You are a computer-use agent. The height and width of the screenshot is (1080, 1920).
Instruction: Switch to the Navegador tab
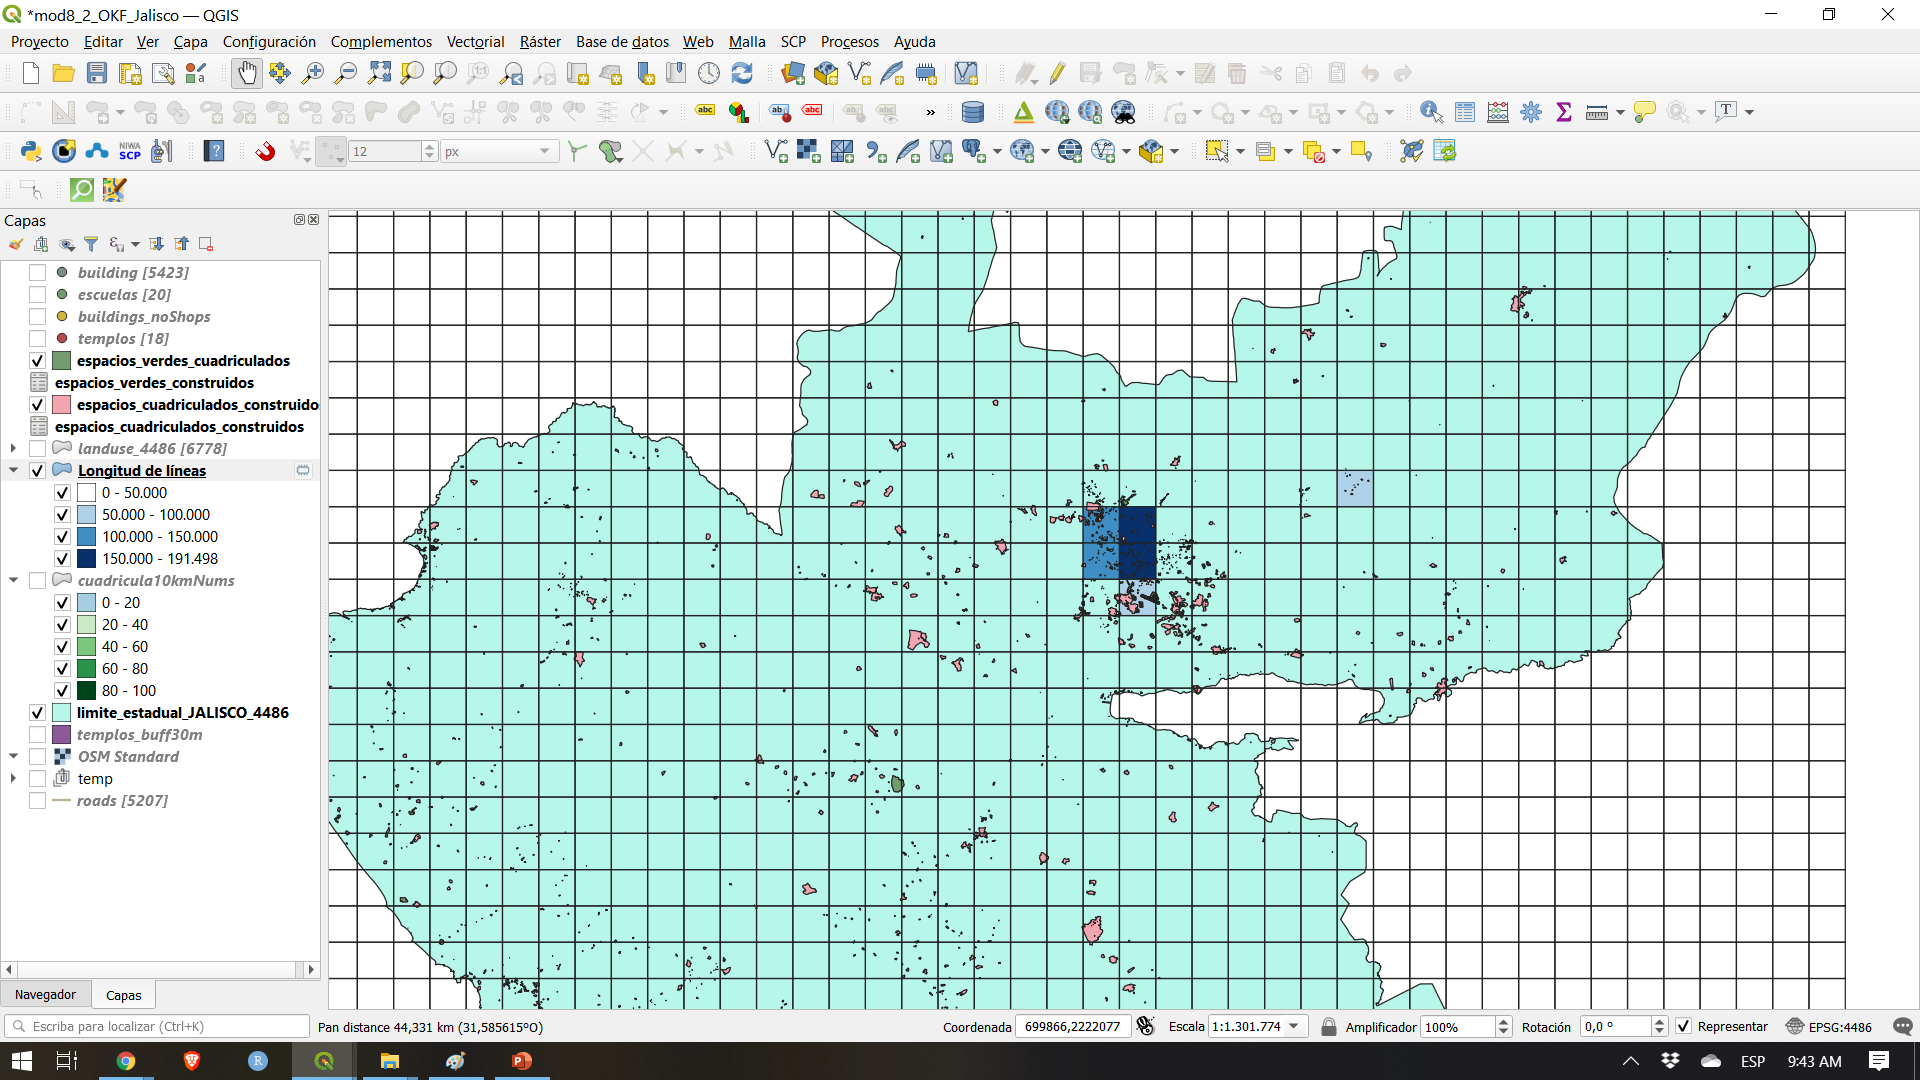coord(45,994)
